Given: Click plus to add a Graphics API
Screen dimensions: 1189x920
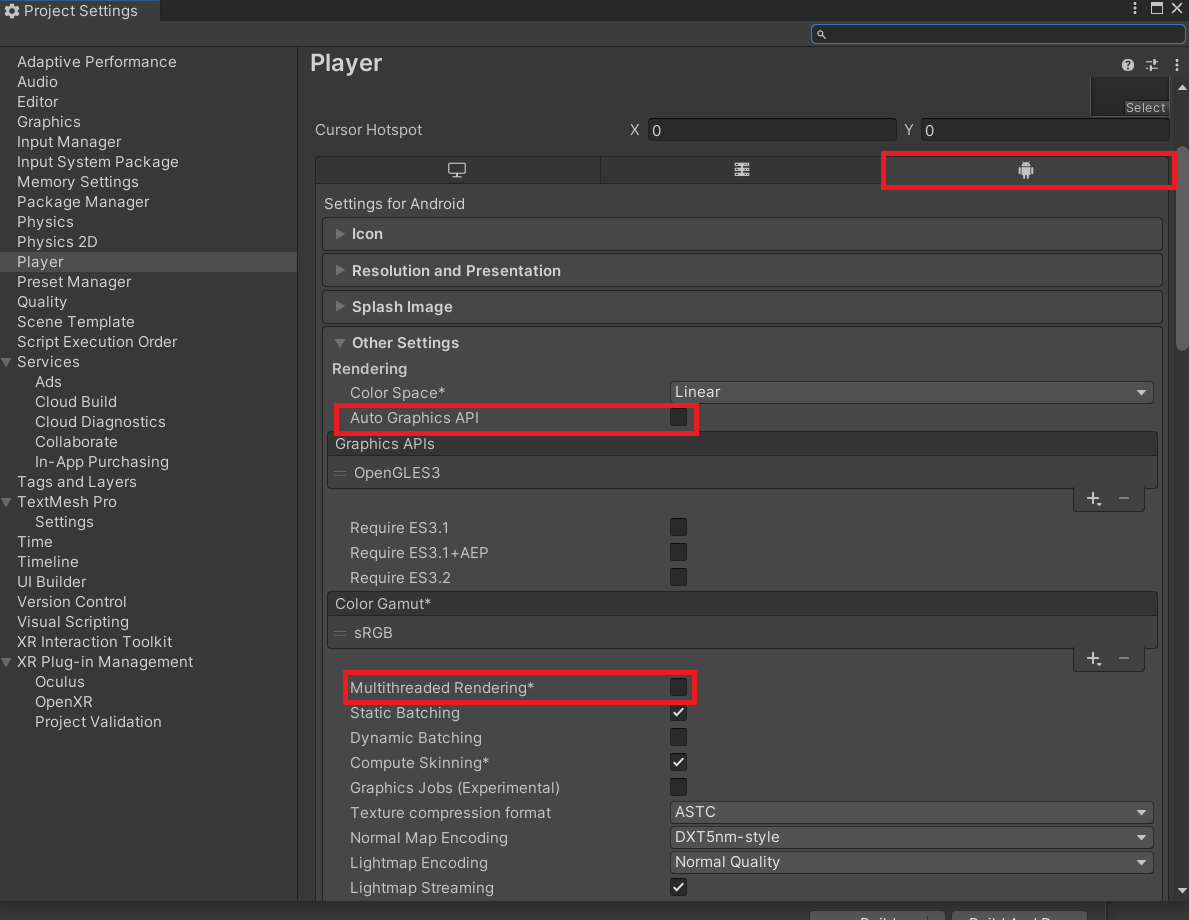Looking at the screenshot, I should click(1093, 498).
